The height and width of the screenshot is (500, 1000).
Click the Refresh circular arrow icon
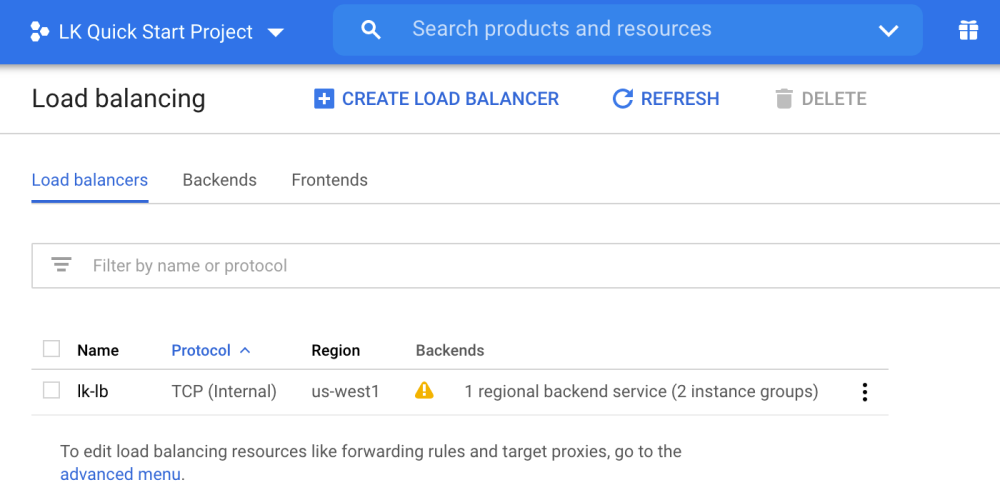[x=623, y=99]
